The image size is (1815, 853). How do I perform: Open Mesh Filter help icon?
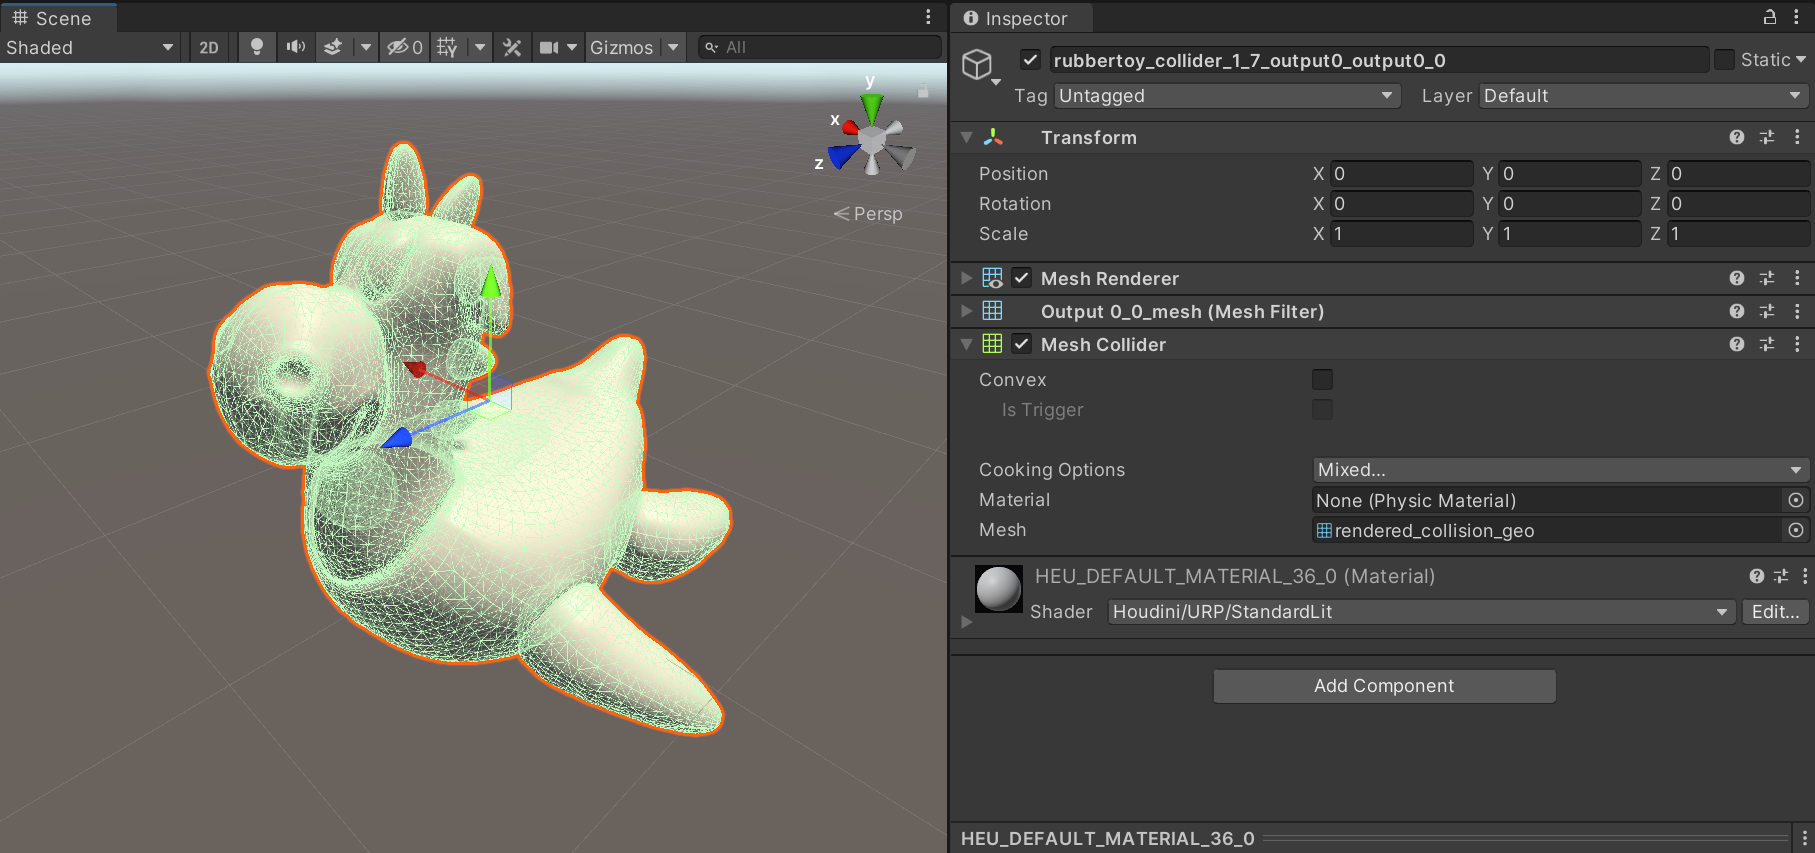(1737, 312)
